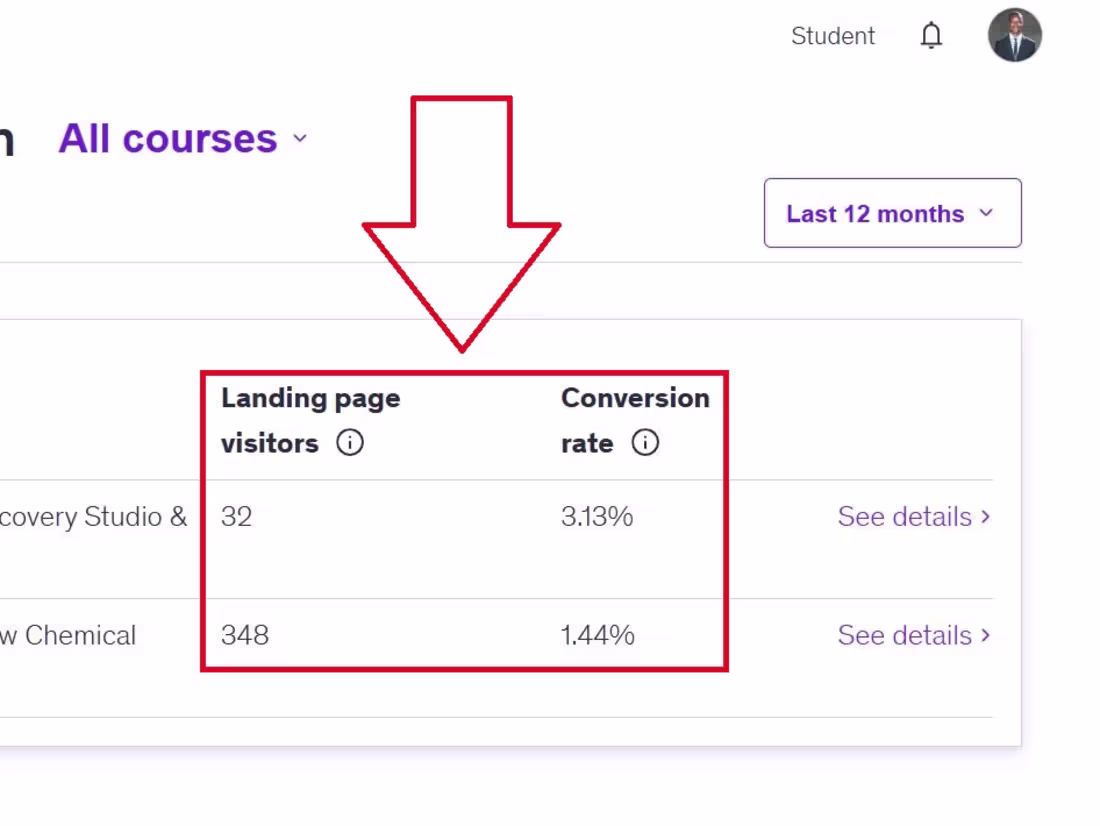Open the Conversion rate info tooltip
The height and width of the screenshot is (826, 1100).
coord(646,443)
